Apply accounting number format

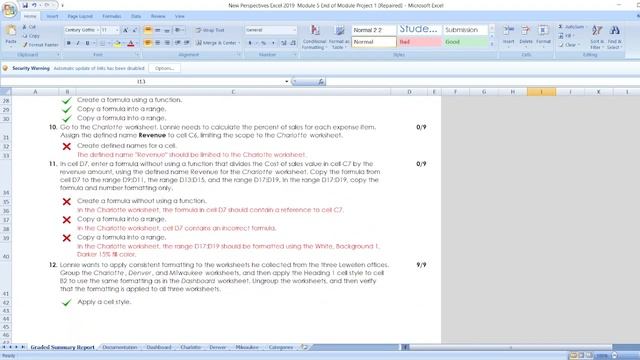click(x=250, y=43)
